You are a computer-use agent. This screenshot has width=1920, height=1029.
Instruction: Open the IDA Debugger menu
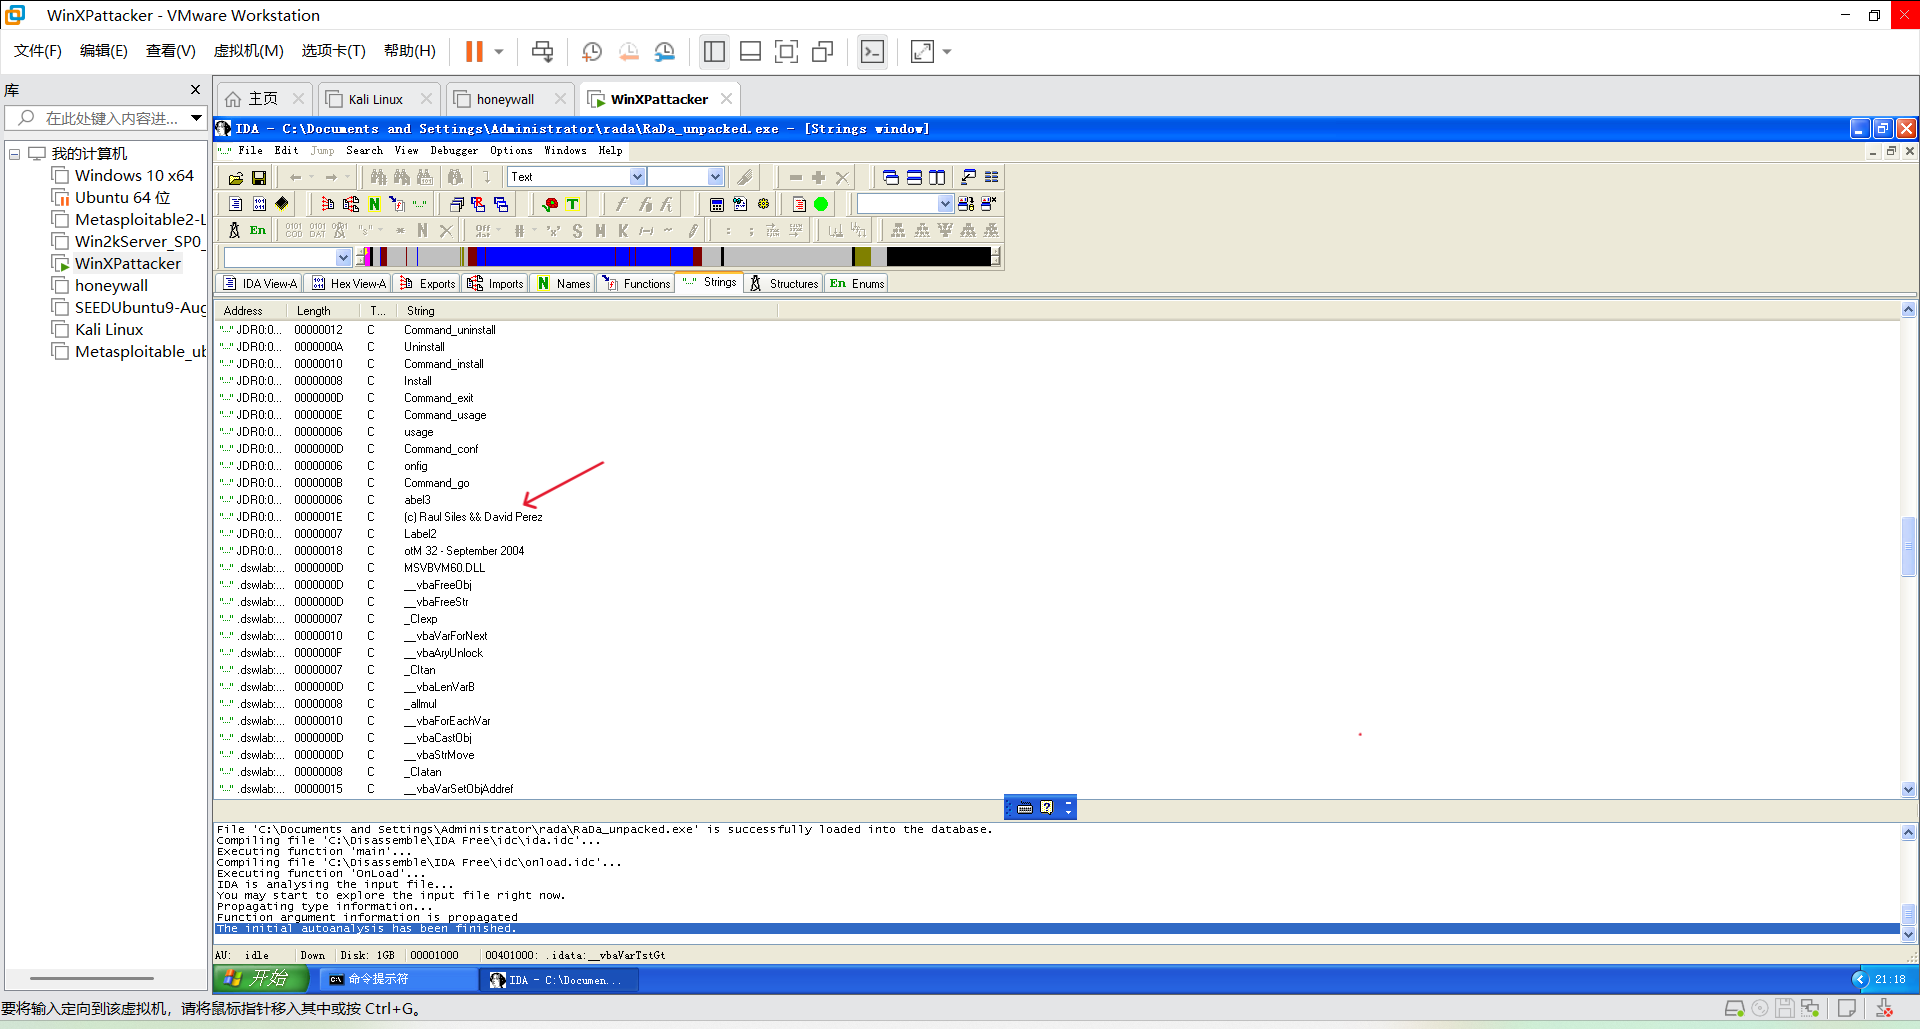[x=454, y=151]
